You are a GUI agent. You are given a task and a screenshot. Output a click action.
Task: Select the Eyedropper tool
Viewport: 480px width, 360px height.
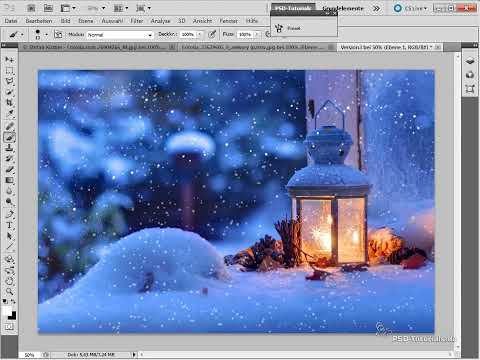pyautogui.click(x=9, y=114)
